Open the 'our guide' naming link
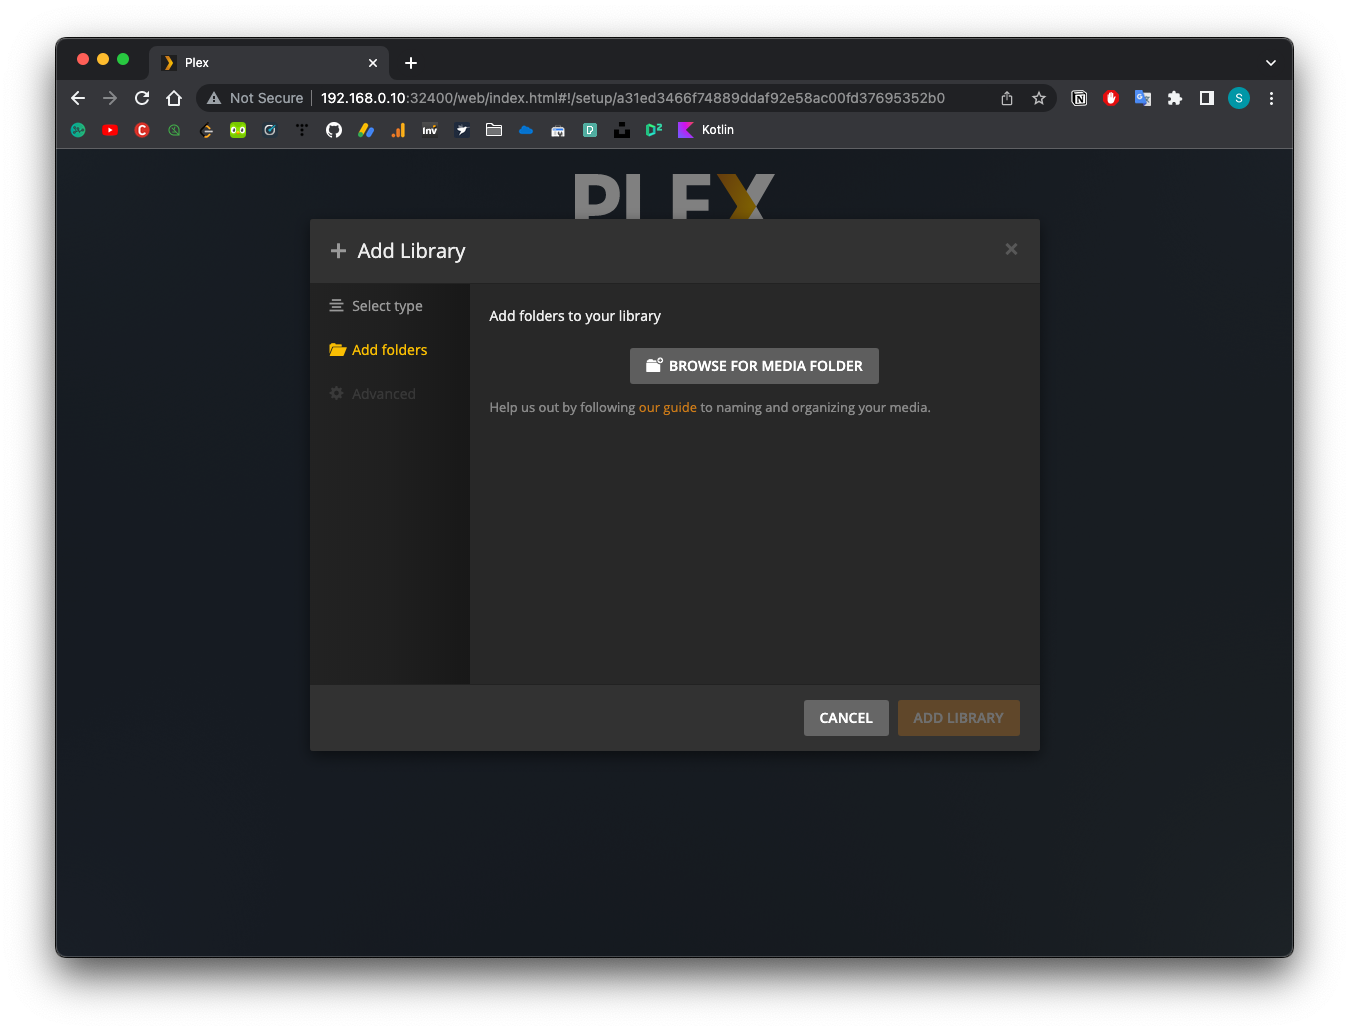The image size is (1349, 1031). coord(667,407)
